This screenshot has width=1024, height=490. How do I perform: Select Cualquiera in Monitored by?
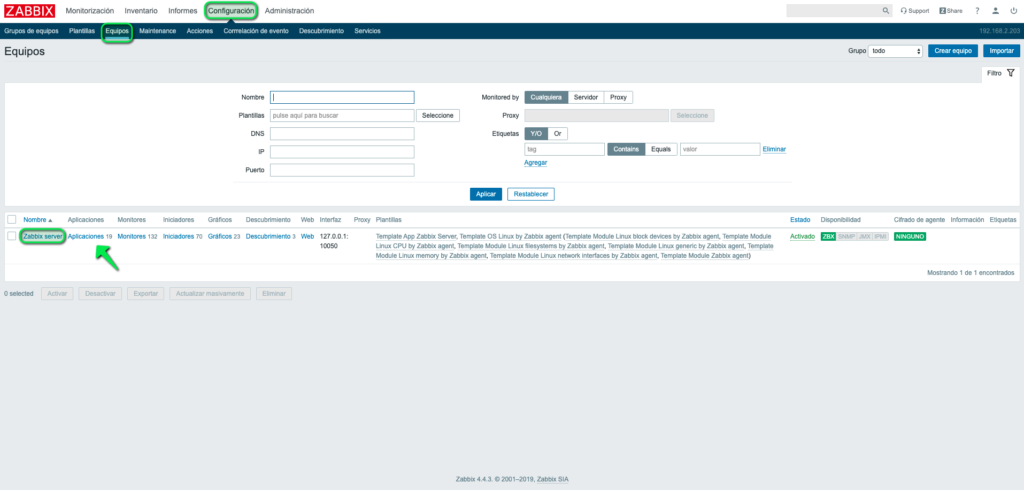point(546,97)
